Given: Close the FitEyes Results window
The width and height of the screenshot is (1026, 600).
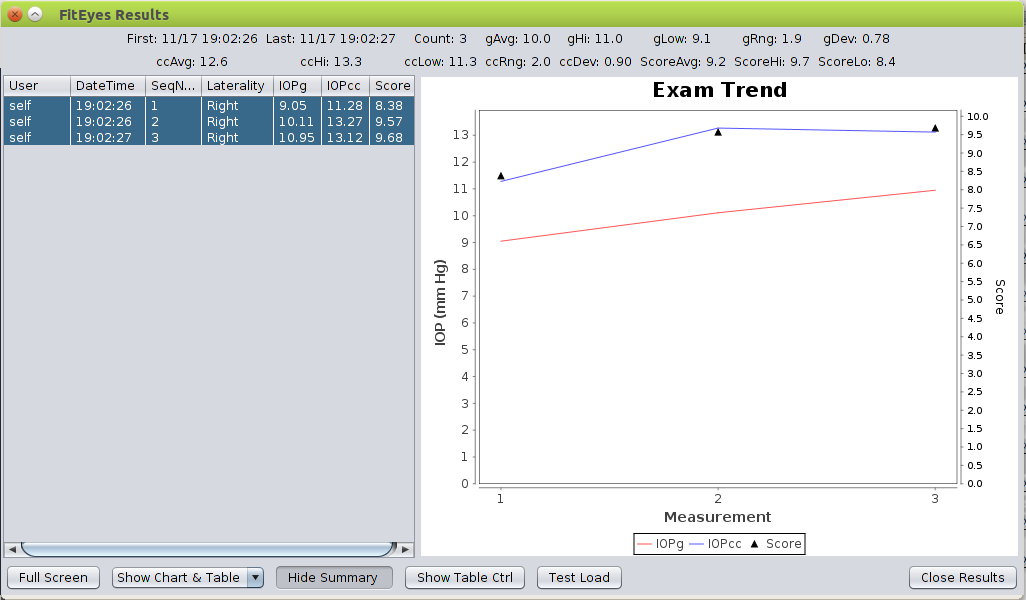Looking at the screenshot, I should [x=14, y=14].
